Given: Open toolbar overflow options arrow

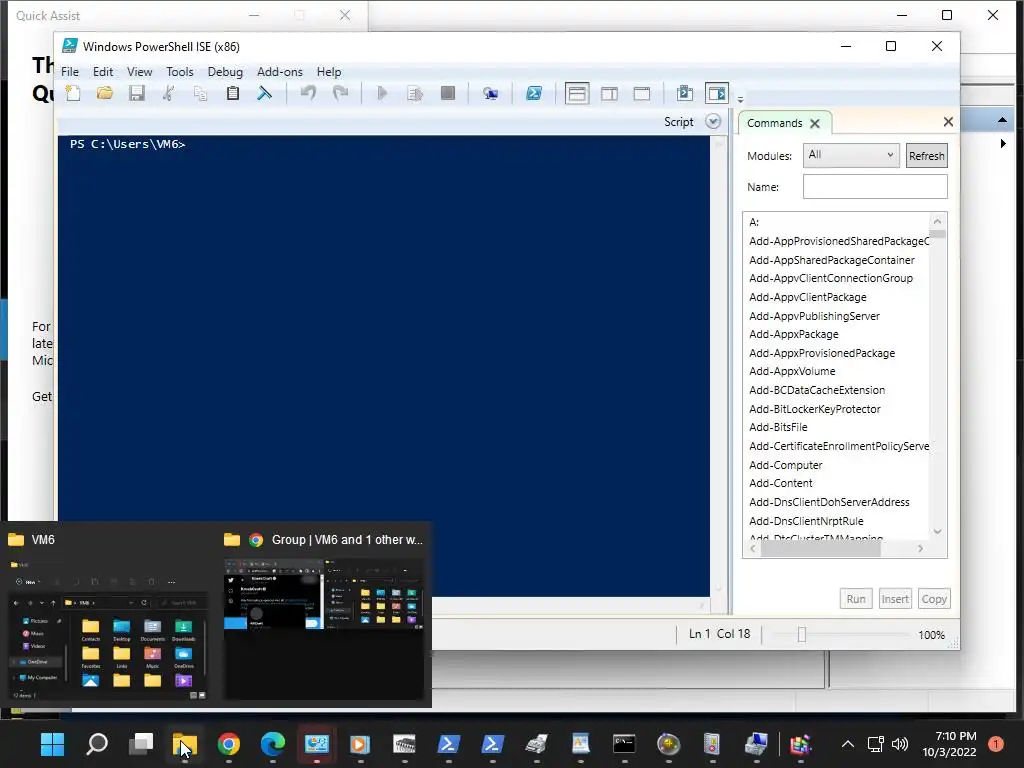Looking at the screenshot, I should [740, 100].
